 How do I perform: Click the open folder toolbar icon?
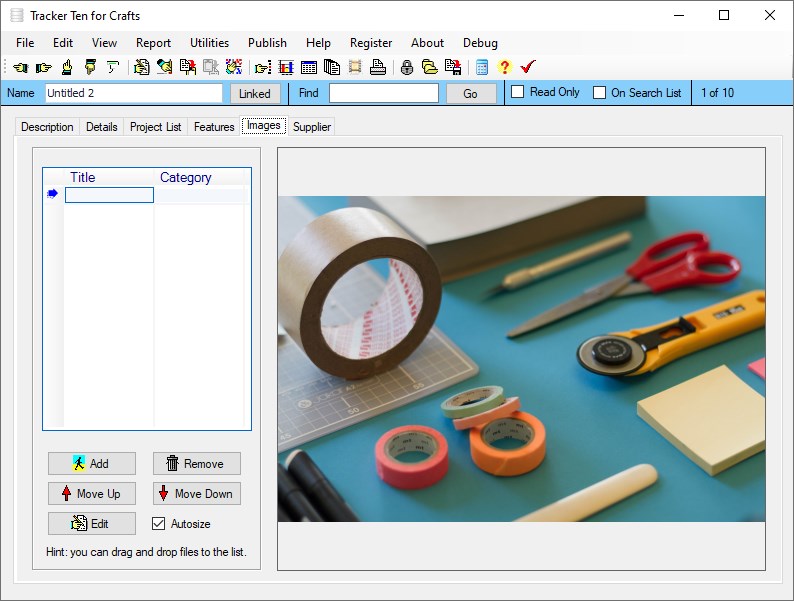(x=429, y=67)
